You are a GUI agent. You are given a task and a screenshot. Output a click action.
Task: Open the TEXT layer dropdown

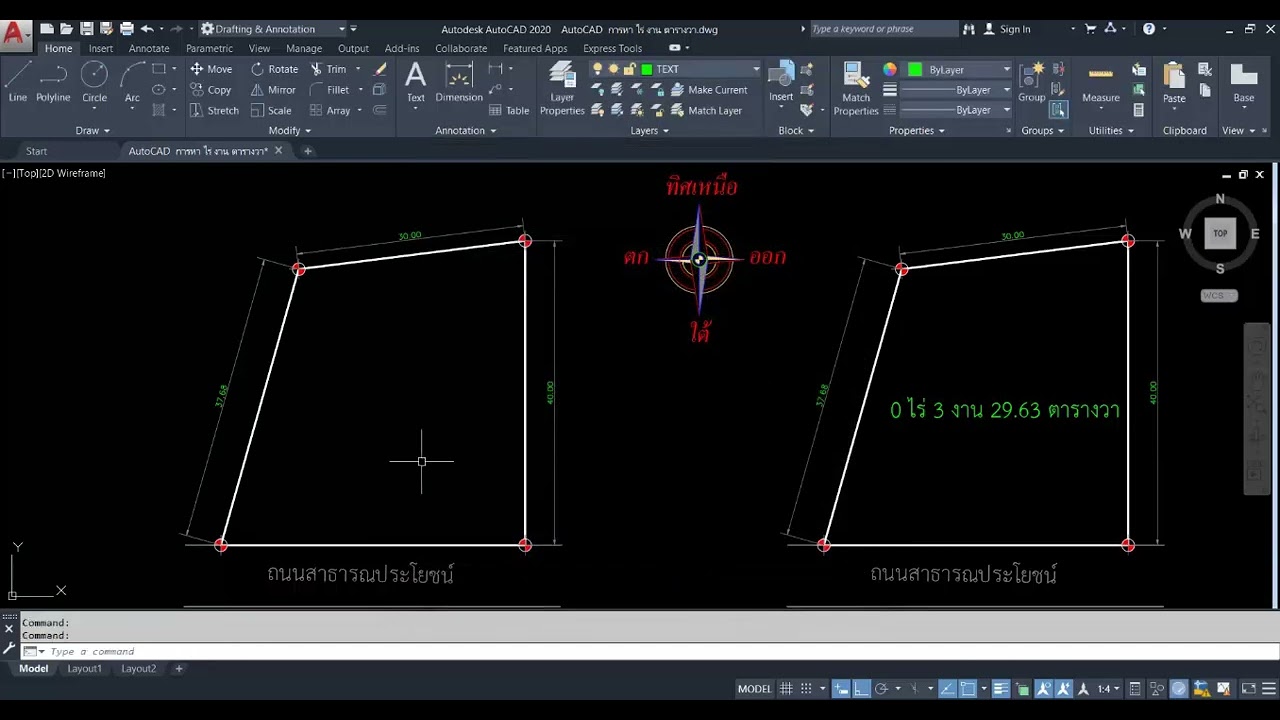click(x=756, y=69)
